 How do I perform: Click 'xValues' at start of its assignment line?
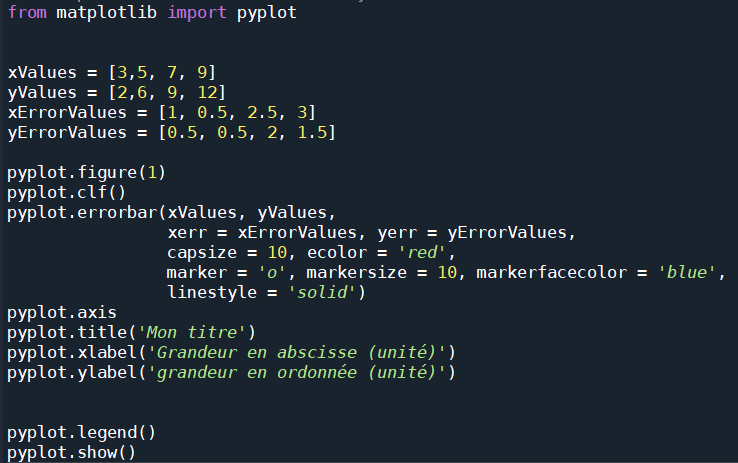pyautogui.click(x=42, y=72)
